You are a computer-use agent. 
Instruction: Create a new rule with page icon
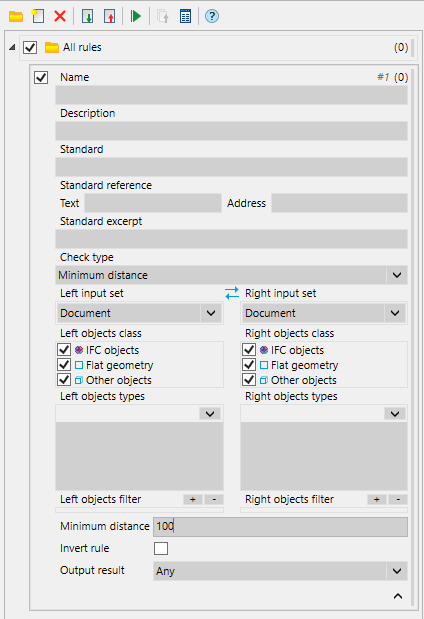click(x=38, y=17)
